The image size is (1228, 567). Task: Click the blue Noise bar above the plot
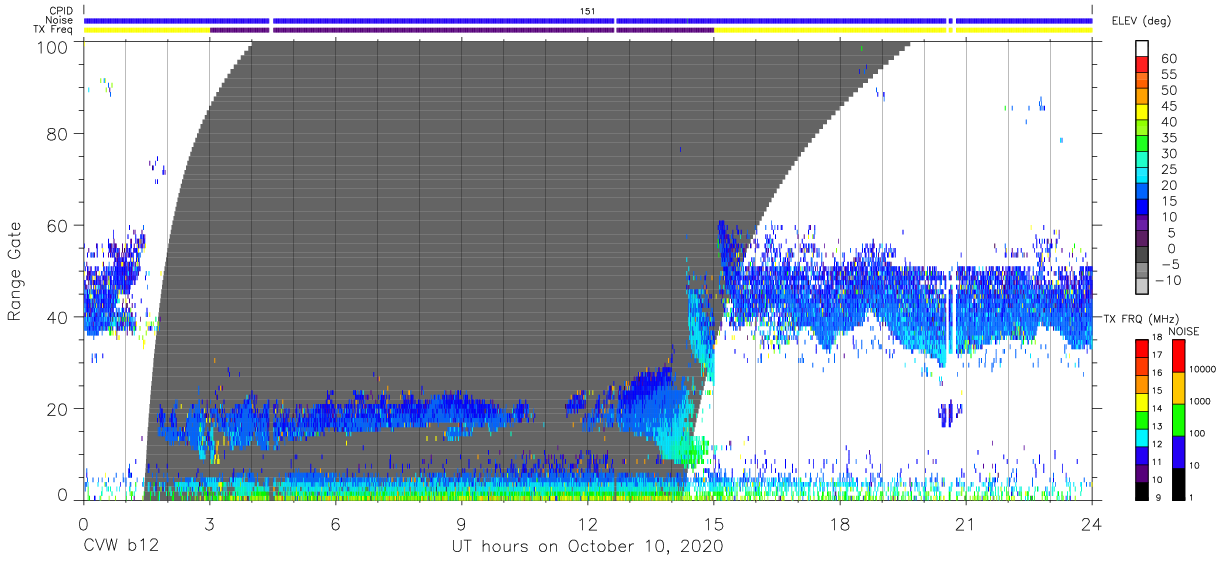pos(588,20)
